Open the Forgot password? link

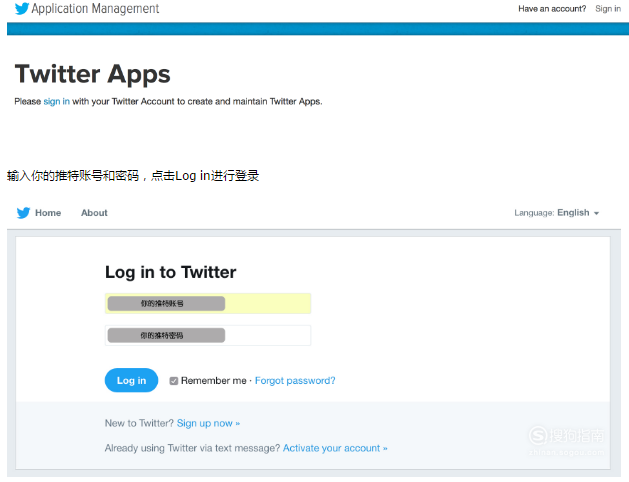coord(295,381)
